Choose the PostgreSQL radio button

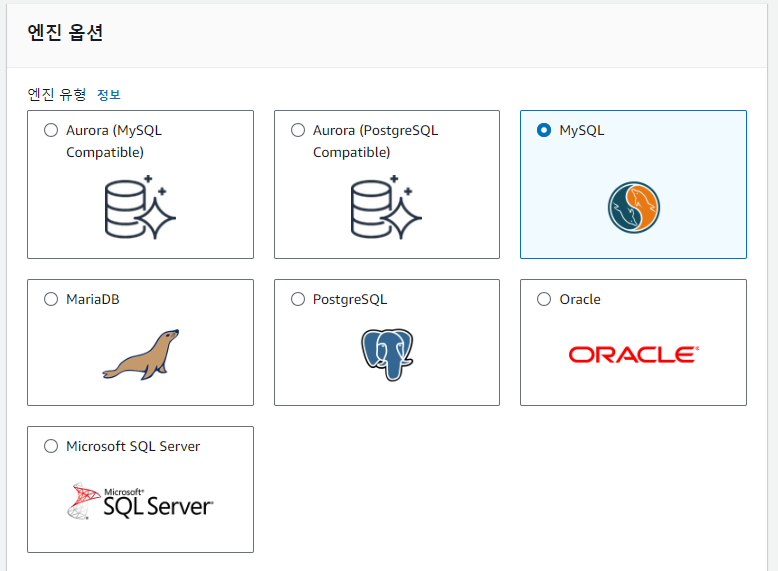point(298,299)
